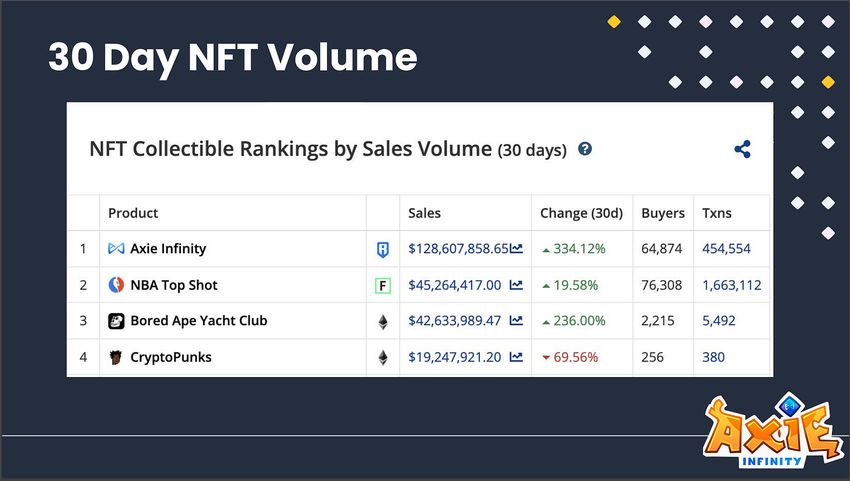Click the CryptoPunks avatar icon
850x481 pixels.
coord(116,357)
